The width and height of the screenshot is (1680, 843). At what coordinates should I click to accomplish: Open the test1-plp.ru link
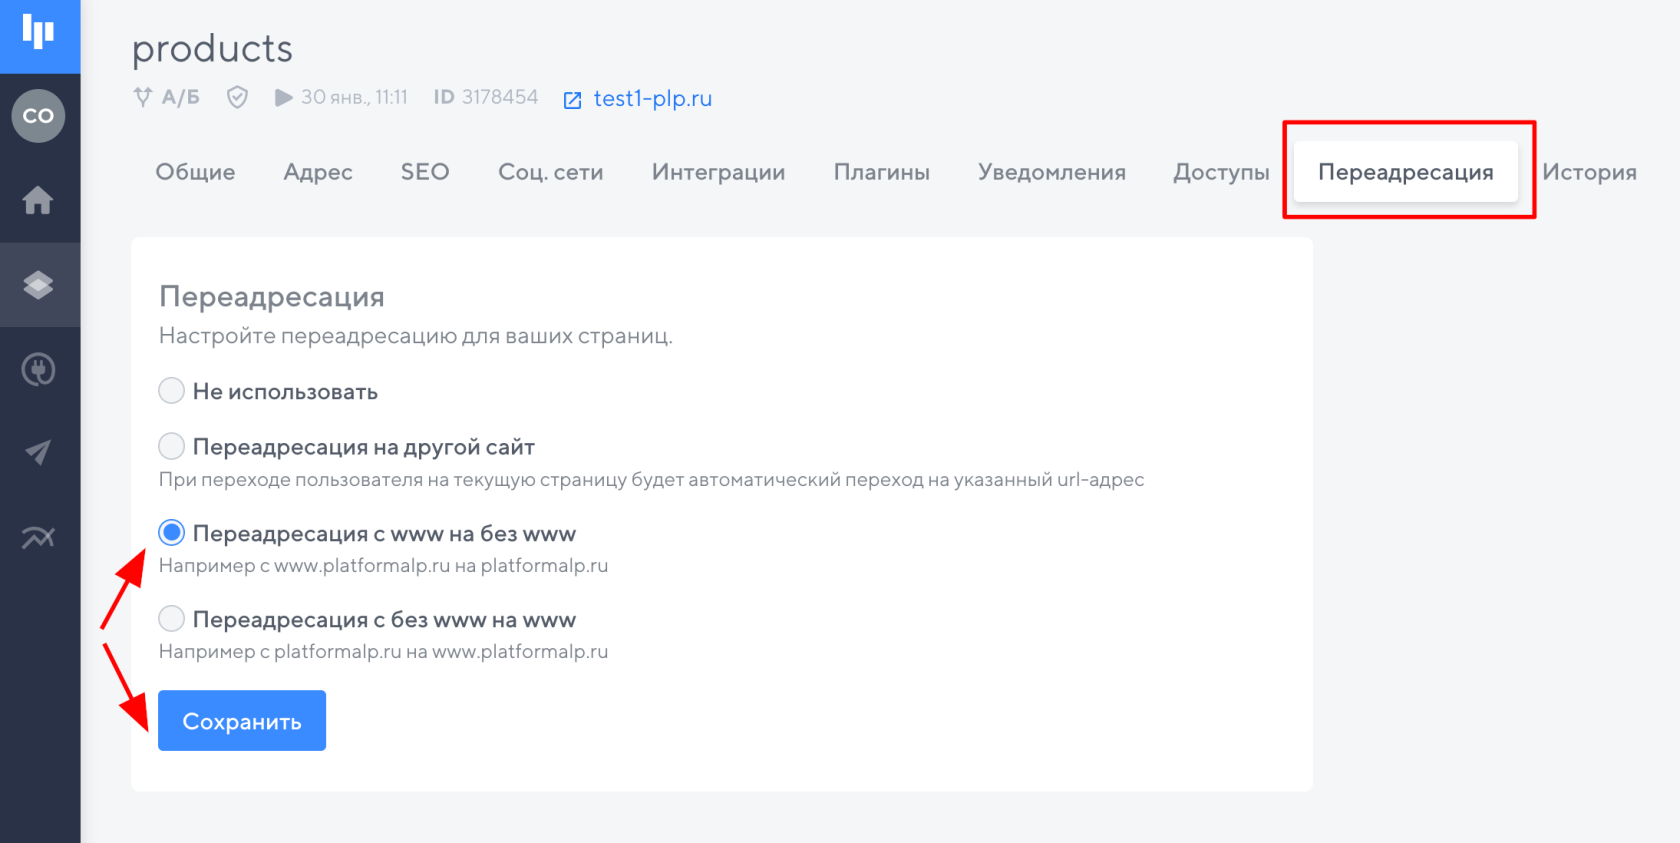(x=652, y=99)
